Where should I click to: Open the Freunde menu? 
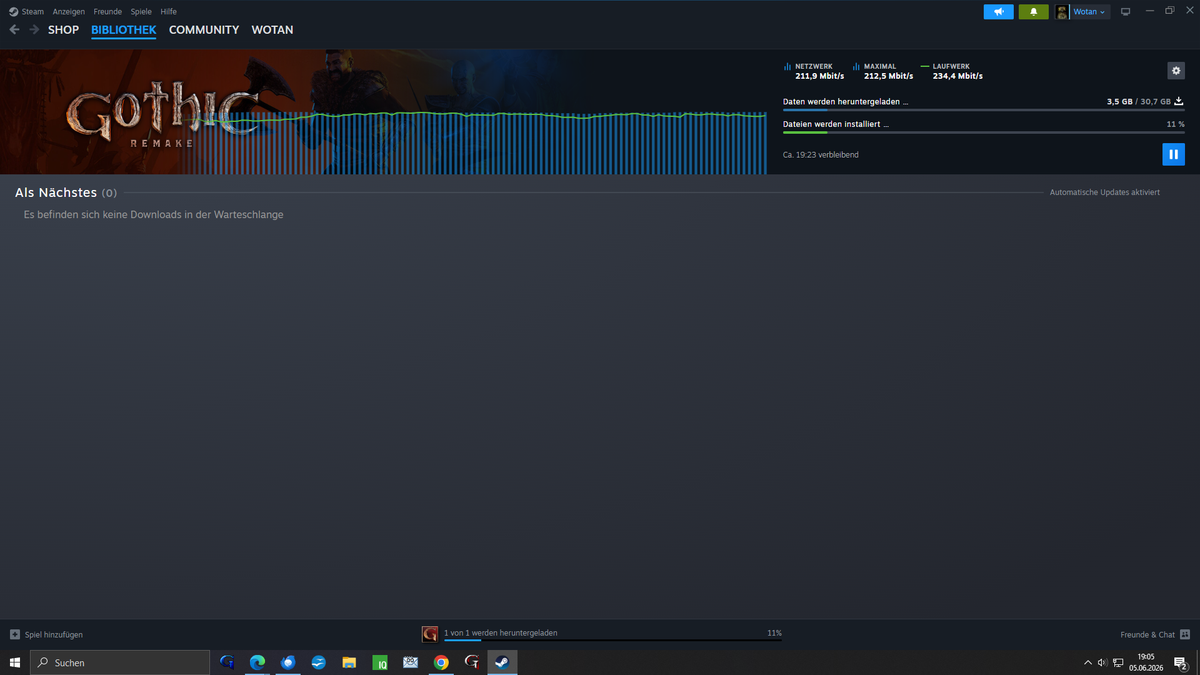coord(107,12)
